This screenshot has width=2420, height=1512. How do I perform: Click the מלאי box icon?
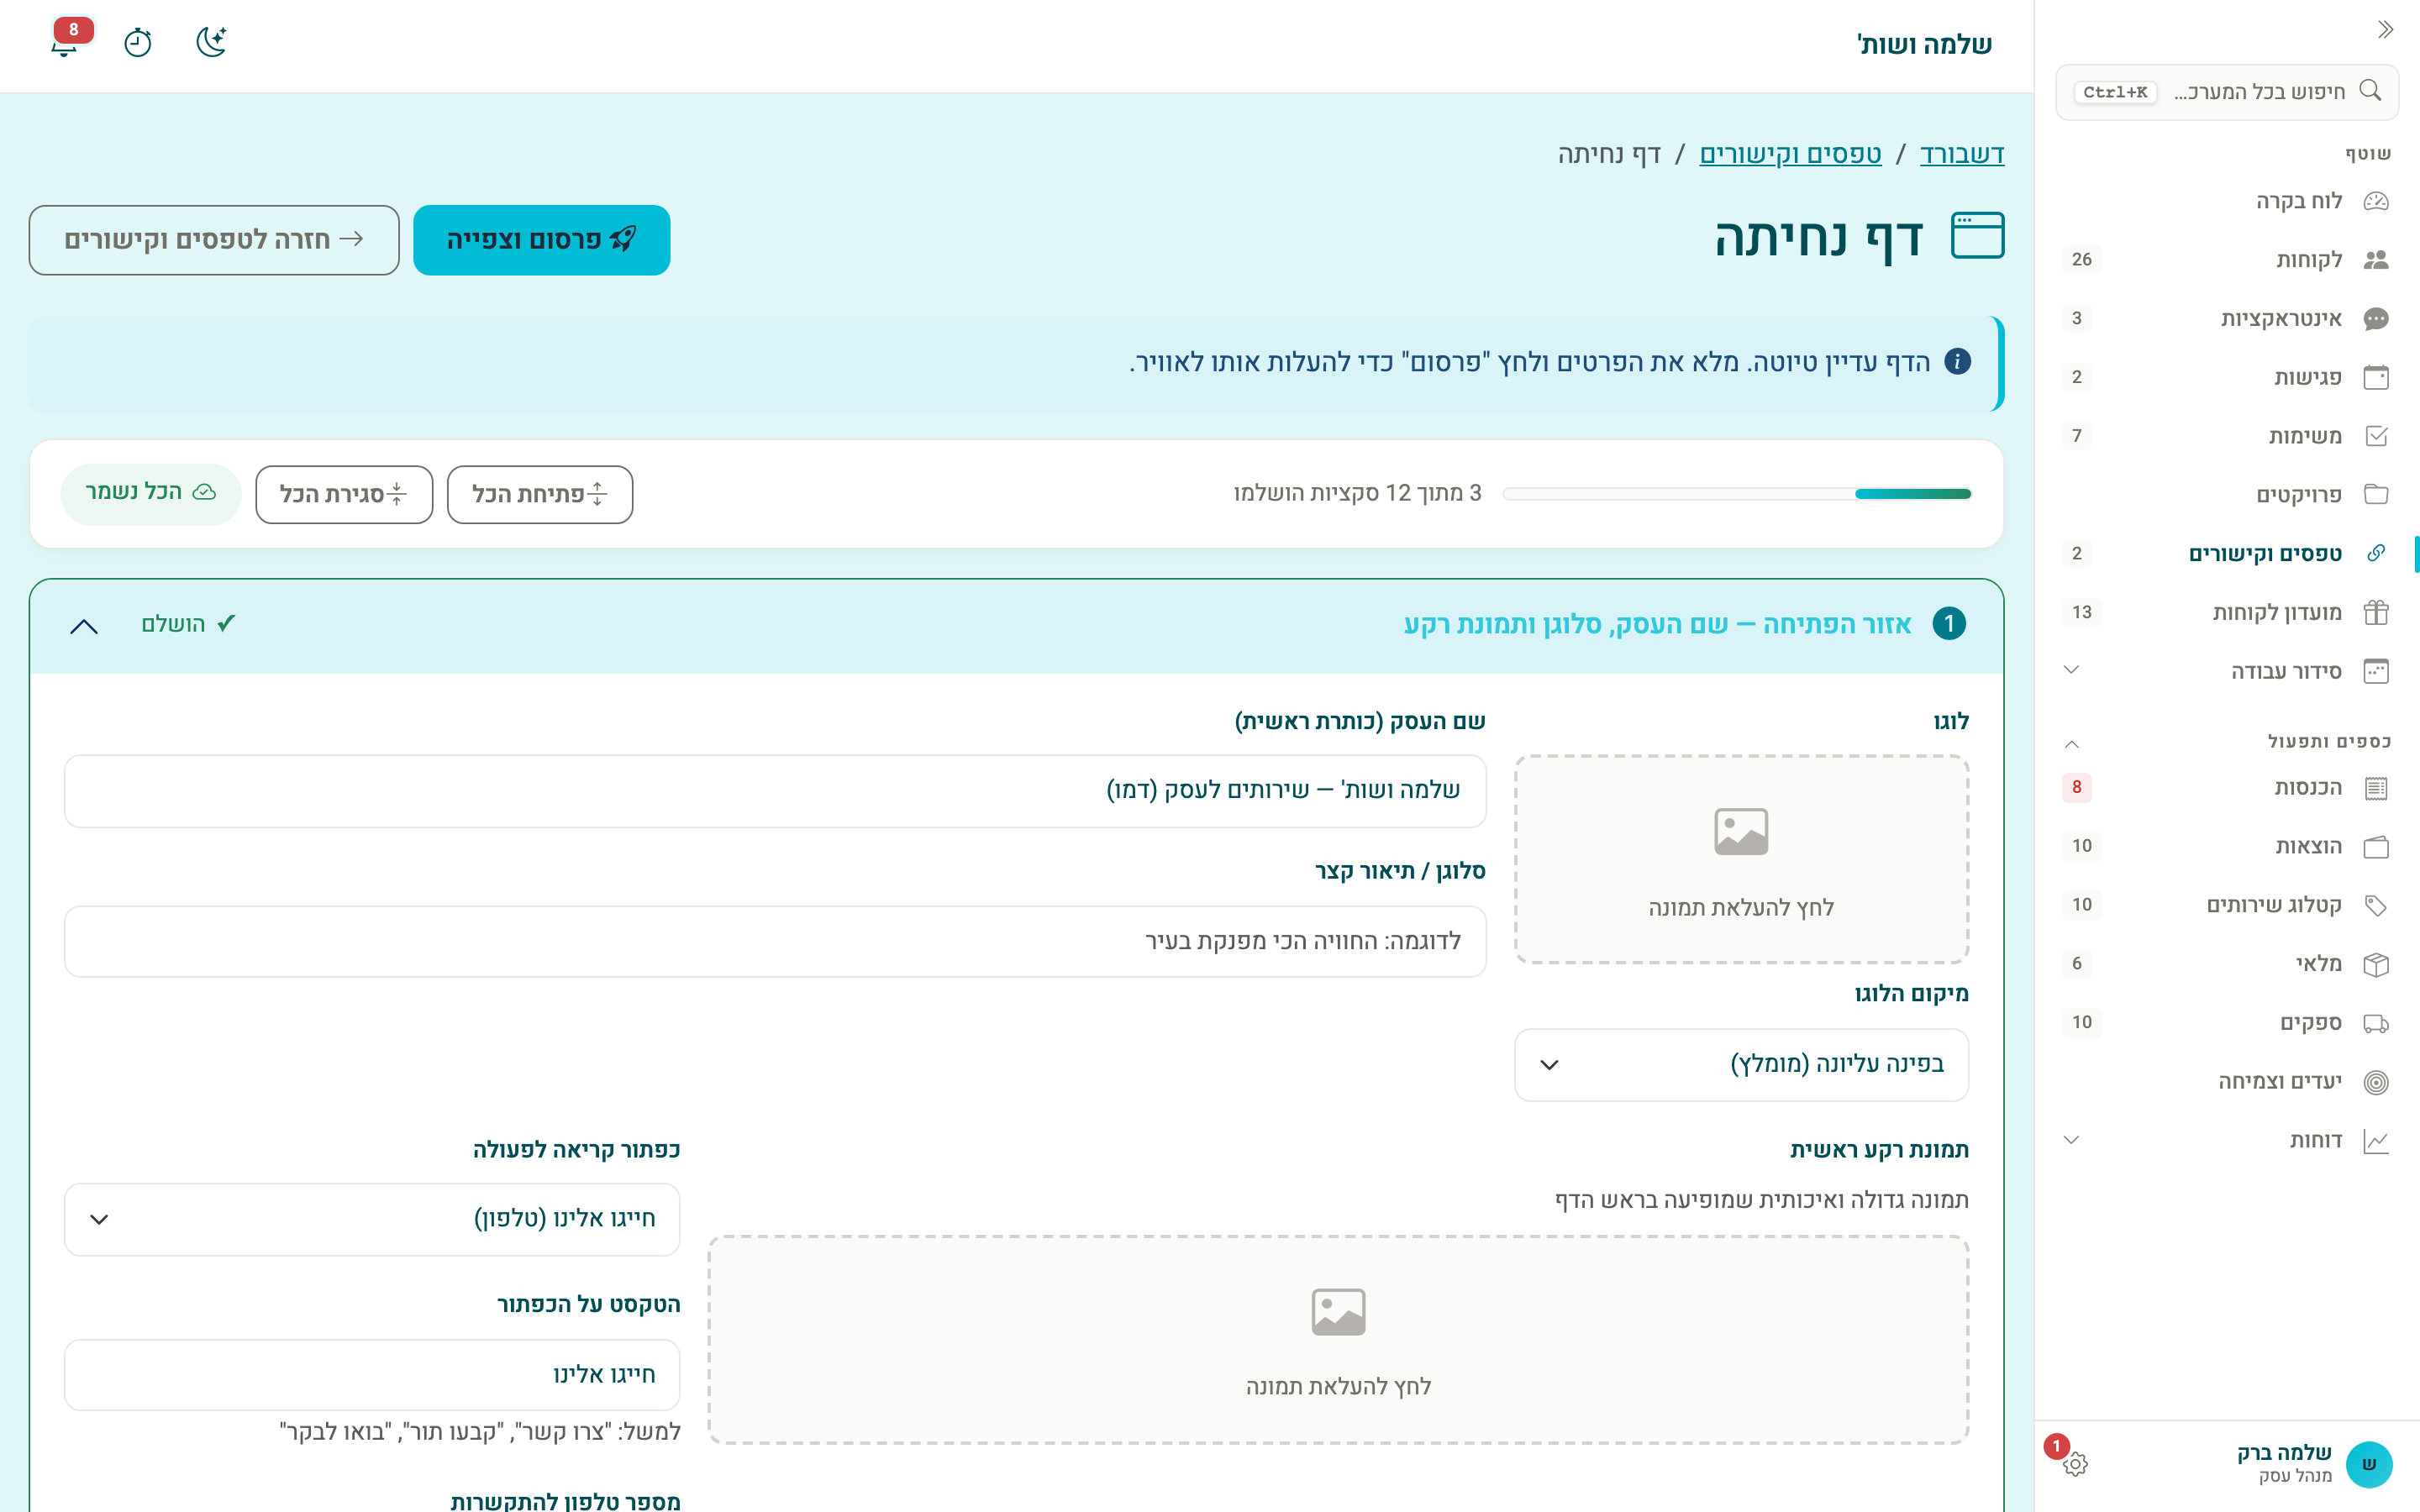pyautogui.click(x=2376, y=964)
